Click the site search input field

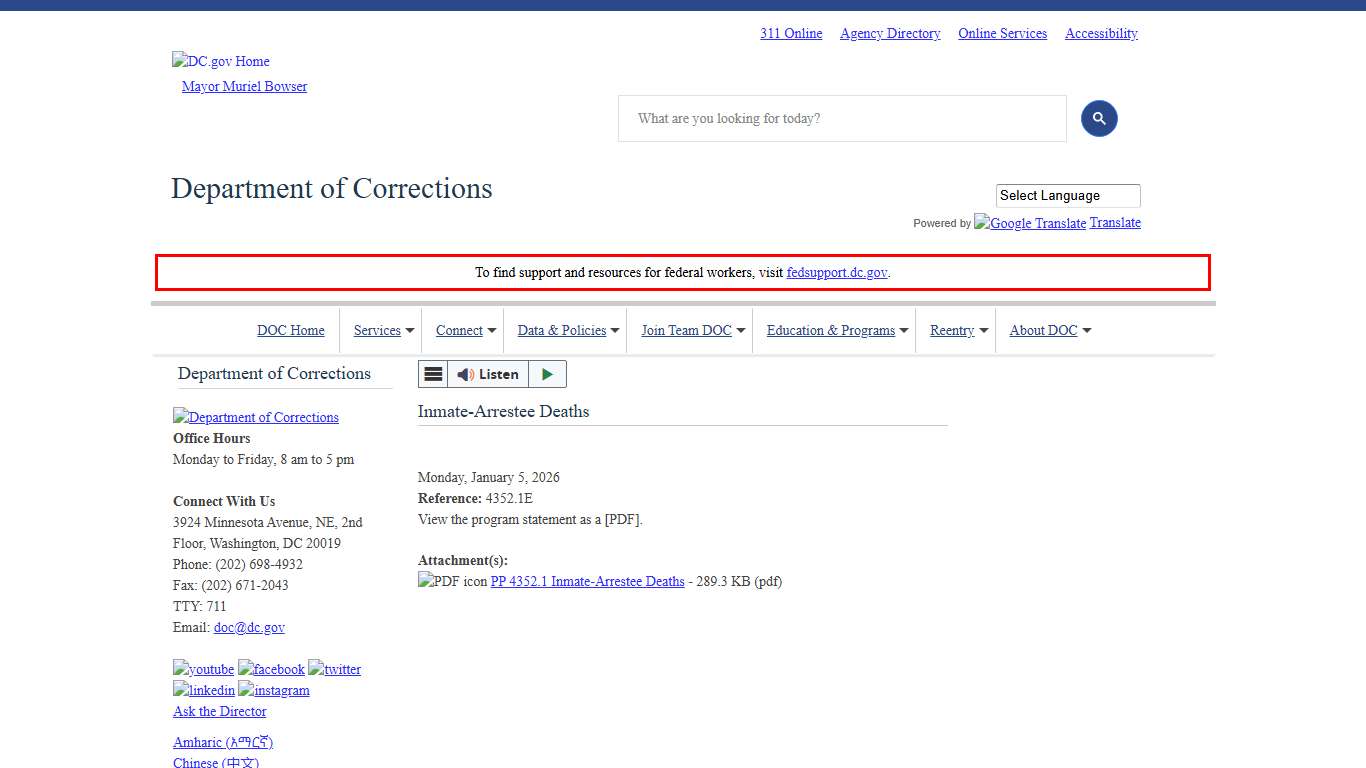pos(842,118)
